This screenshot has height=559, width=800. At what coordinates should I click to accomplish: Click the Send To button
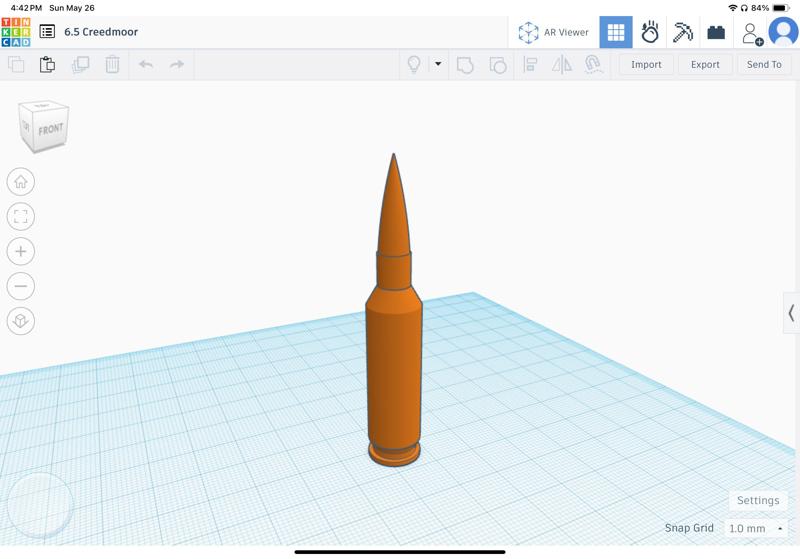click(x=764, y=65)
